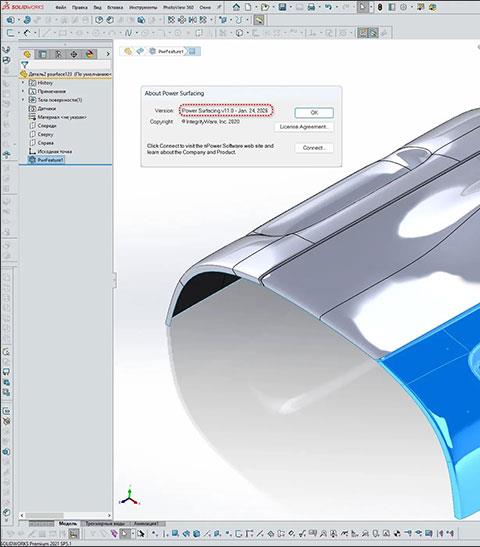Open the Вид menu
The image size is (480, 547).
97,7
